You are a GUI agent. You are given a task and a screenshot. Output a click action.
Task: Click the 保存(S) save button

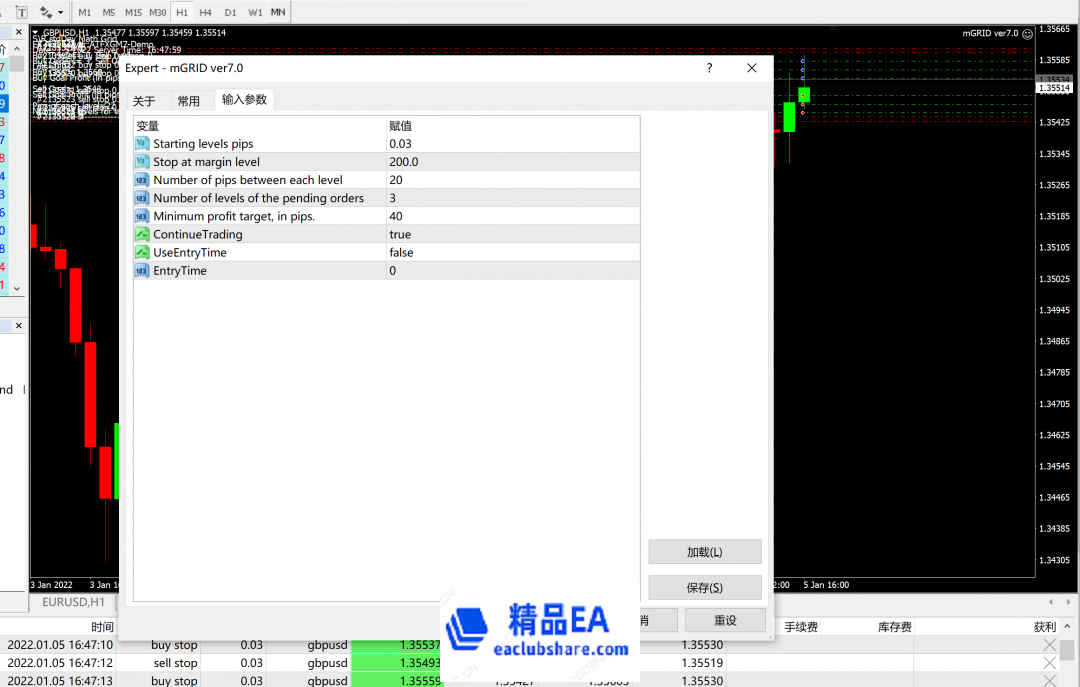(704, 587)
